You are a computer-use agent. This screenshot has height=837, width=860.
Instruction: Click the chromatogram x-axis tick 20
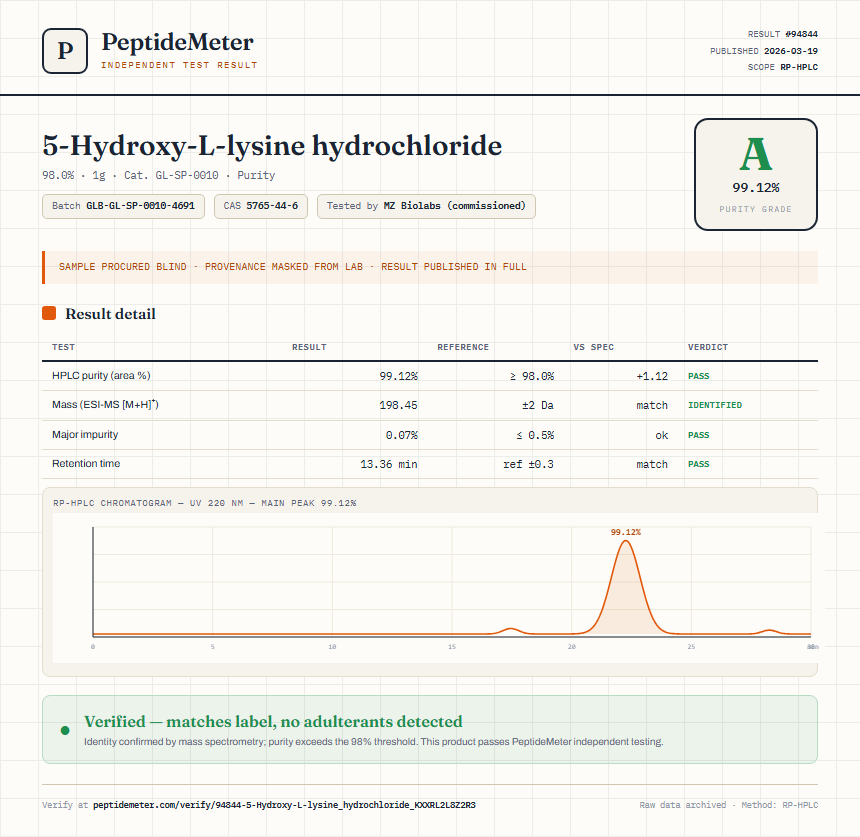pos(572,647)
